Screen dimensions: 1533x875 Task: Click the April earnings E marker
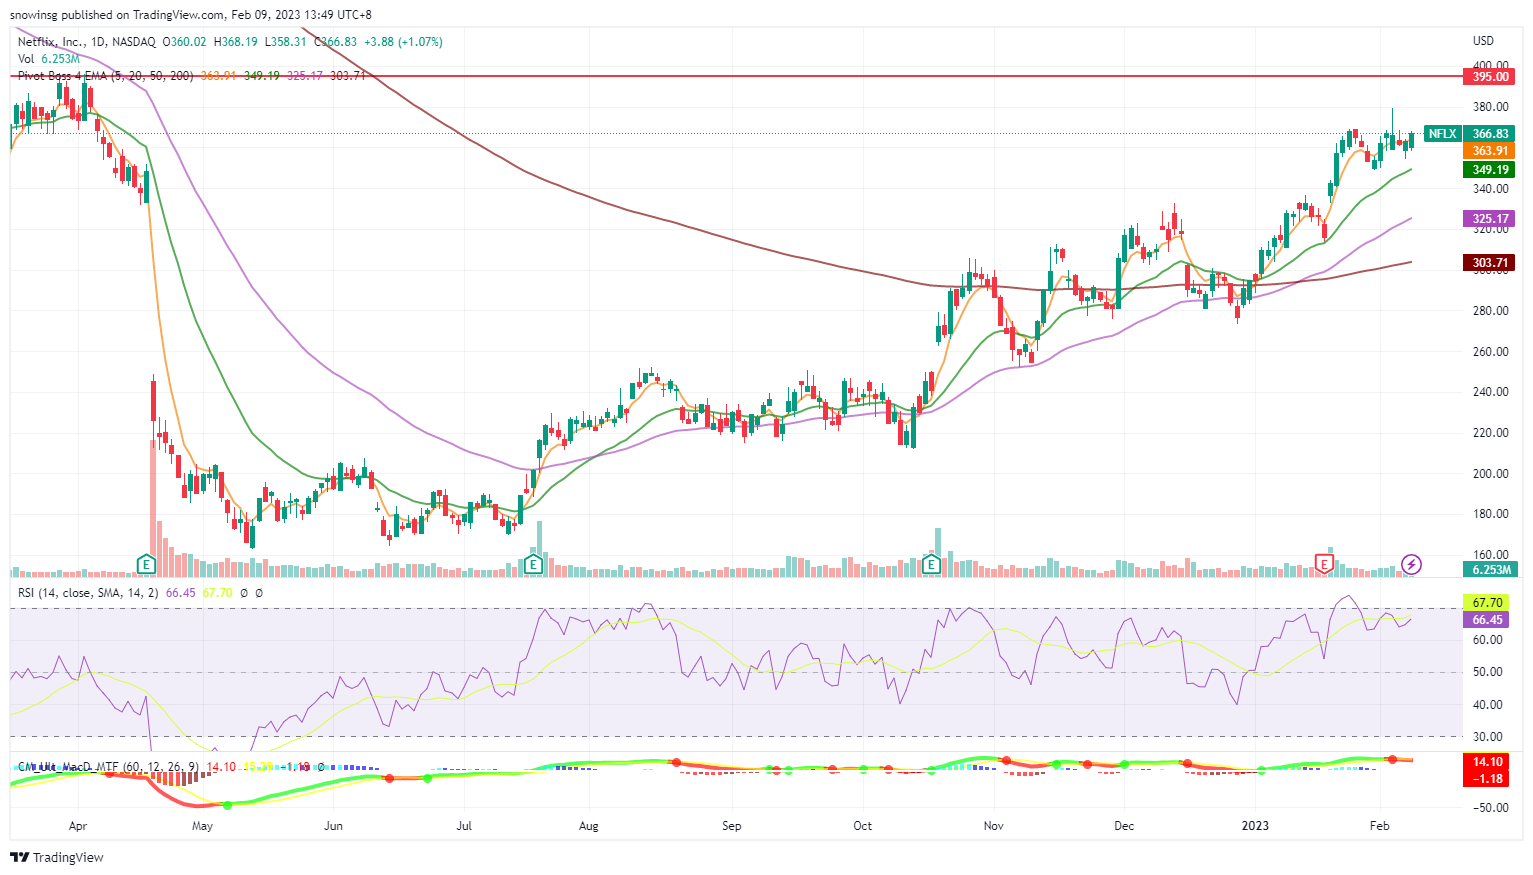click(x=147, y=565)
